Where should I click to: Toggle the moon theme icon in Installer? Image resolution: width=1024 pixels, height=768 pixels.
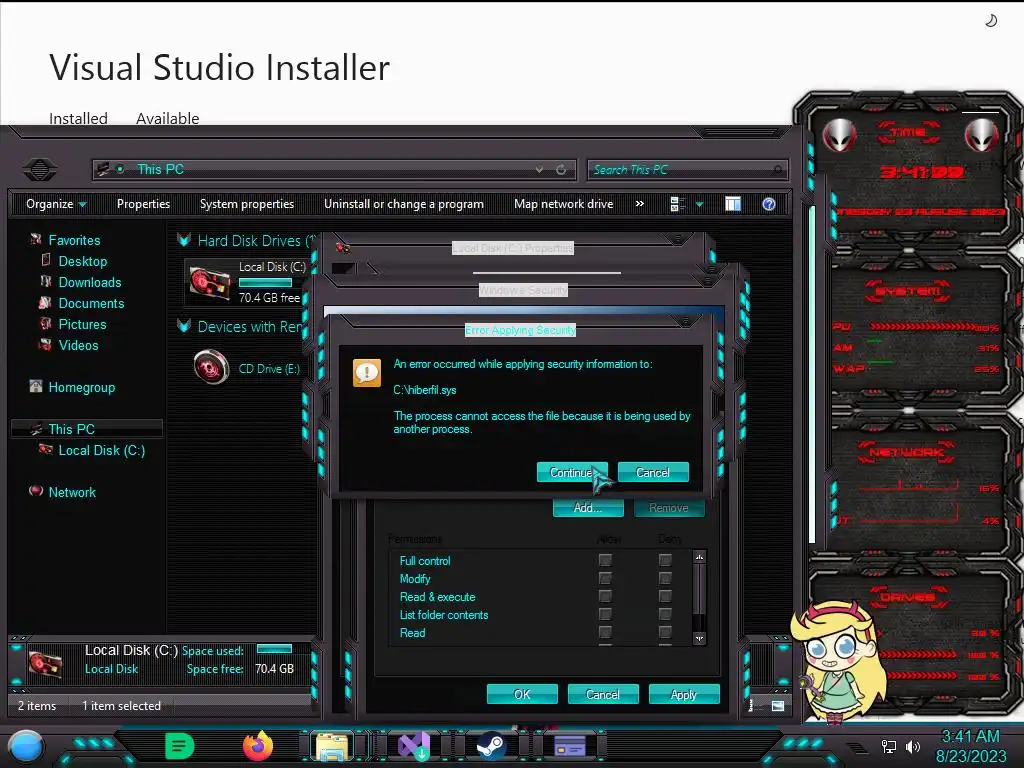pyautogui.click(x=991, y=21)
